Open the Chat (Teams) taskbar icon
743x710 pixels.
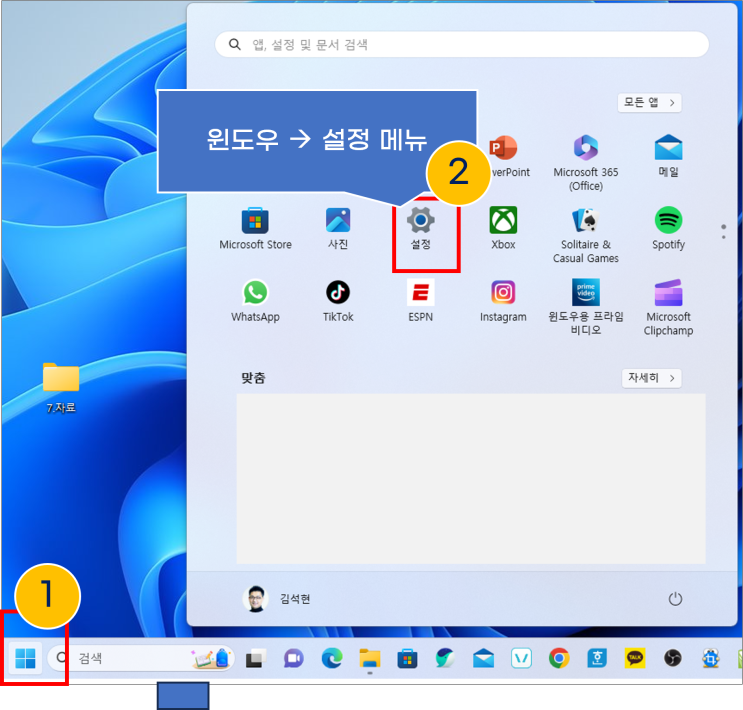293,658
